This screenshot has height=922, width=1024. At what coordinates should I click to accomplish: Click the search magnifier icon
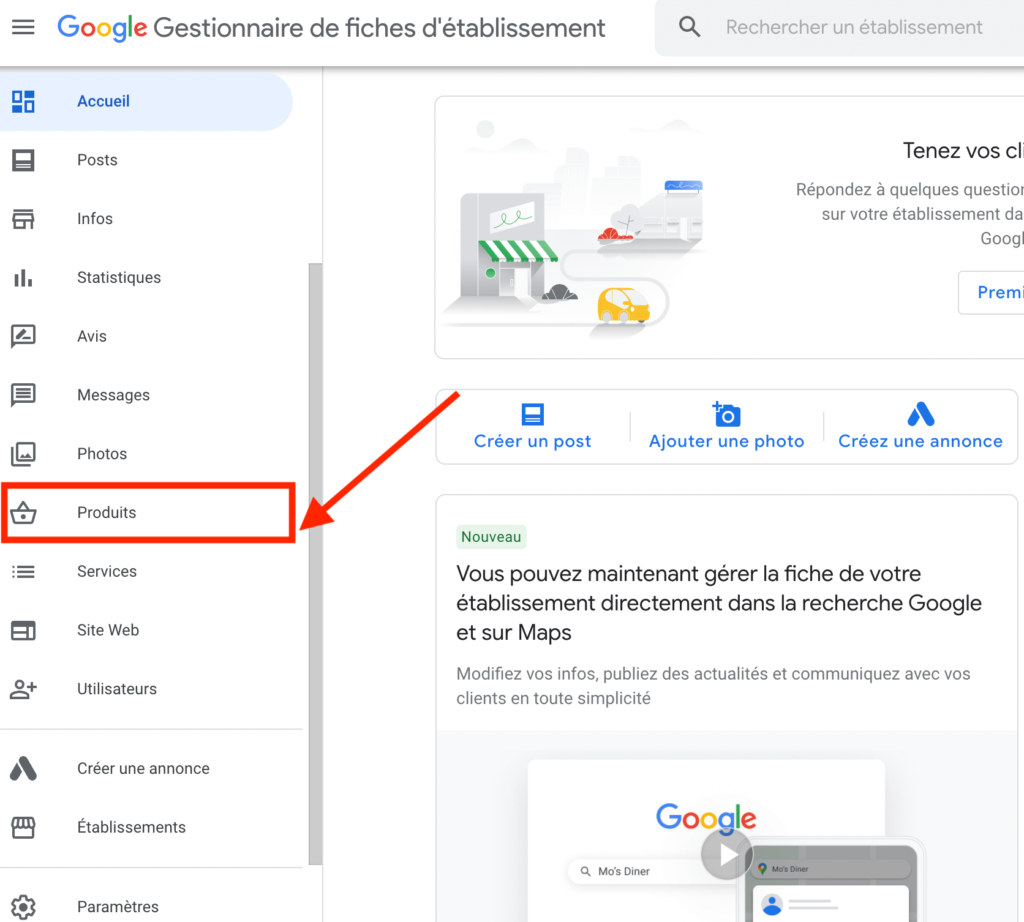pyautogui.click(x=690, y=27)
